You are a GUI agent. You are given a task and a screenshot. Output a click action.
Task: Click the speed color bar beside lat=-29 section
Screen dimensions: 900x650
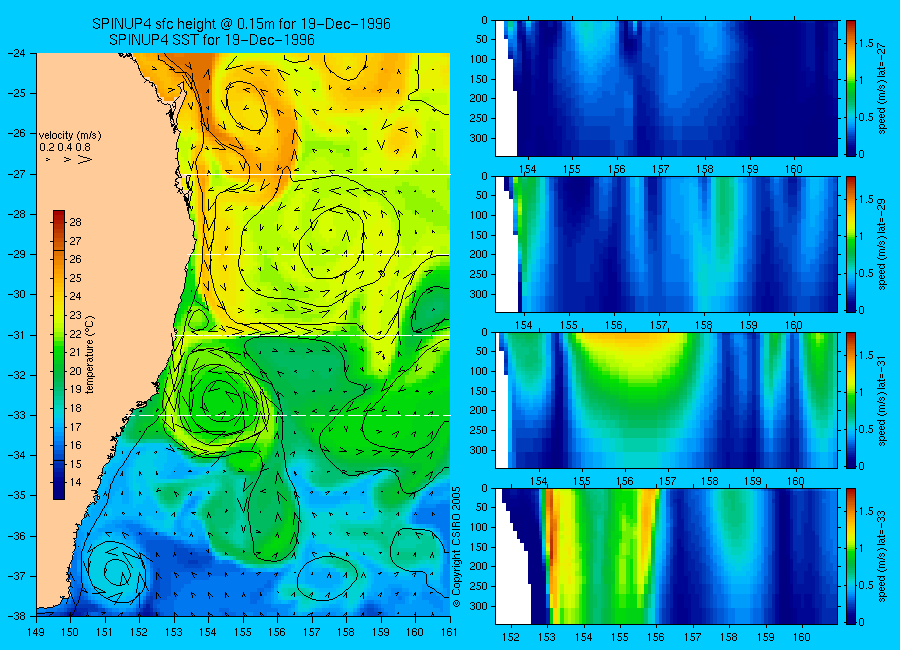(851, 244)
